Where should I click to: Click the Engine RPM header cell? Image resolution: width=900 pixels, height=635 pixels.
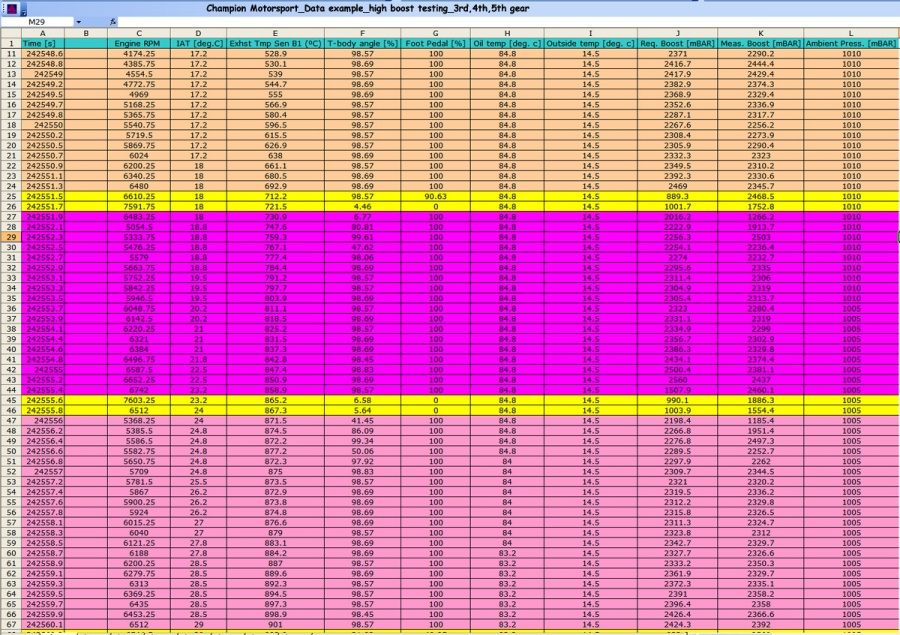click(x=138, y=44)
